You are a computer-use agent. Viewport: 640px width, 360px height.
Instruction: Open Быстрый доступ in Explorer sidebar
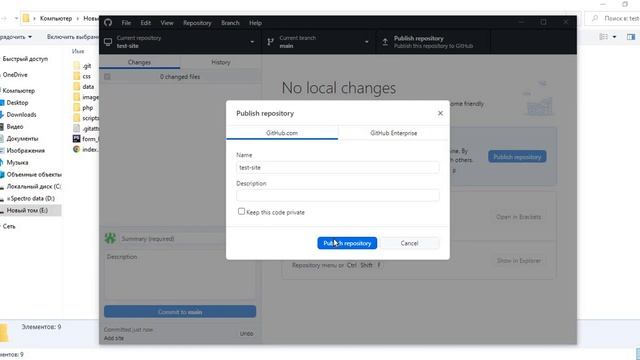(25, 59)
